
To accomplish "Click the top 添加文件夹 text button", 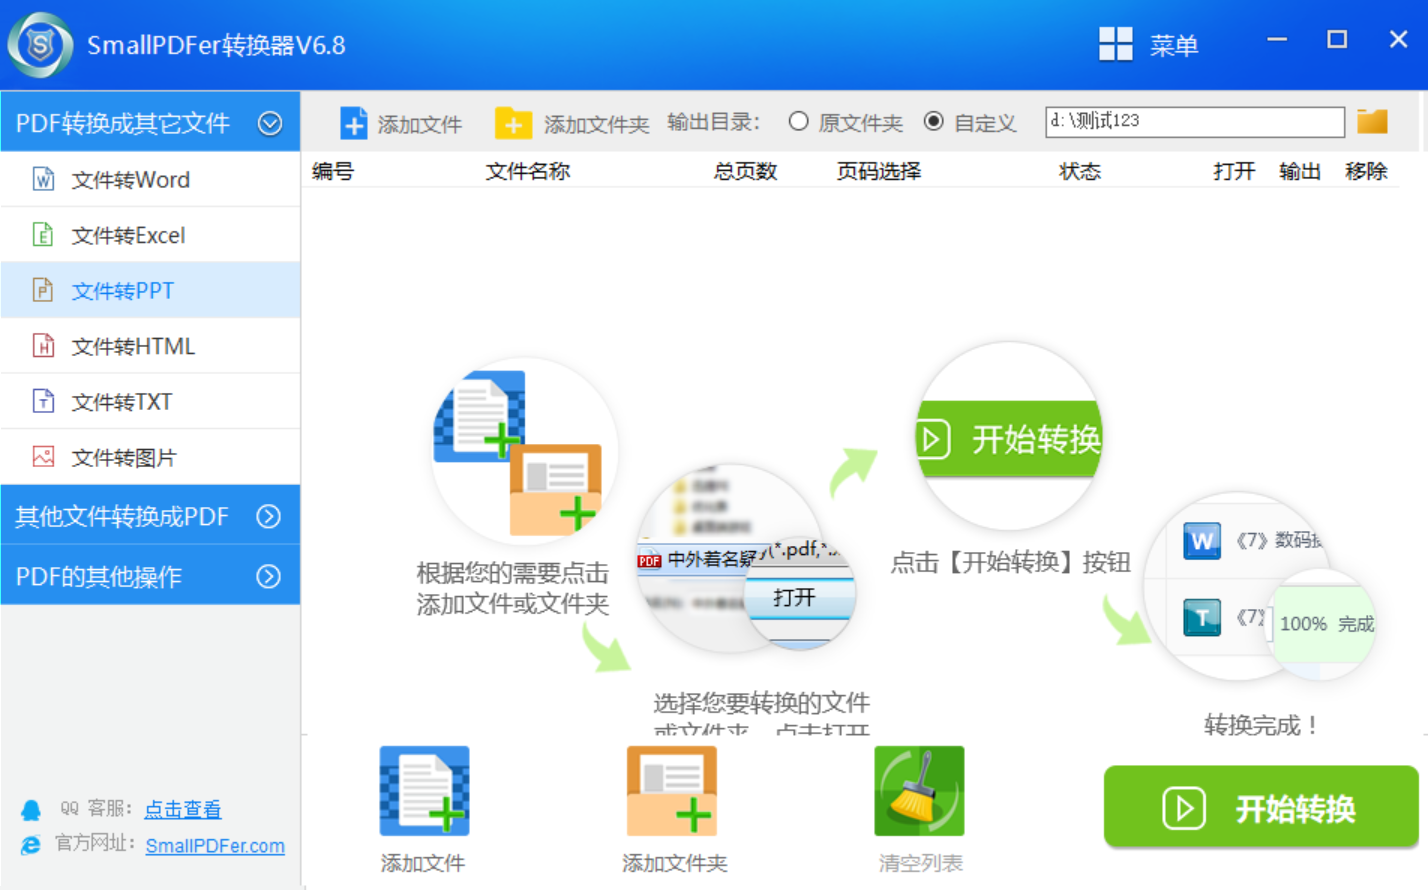I will point(596,124).
